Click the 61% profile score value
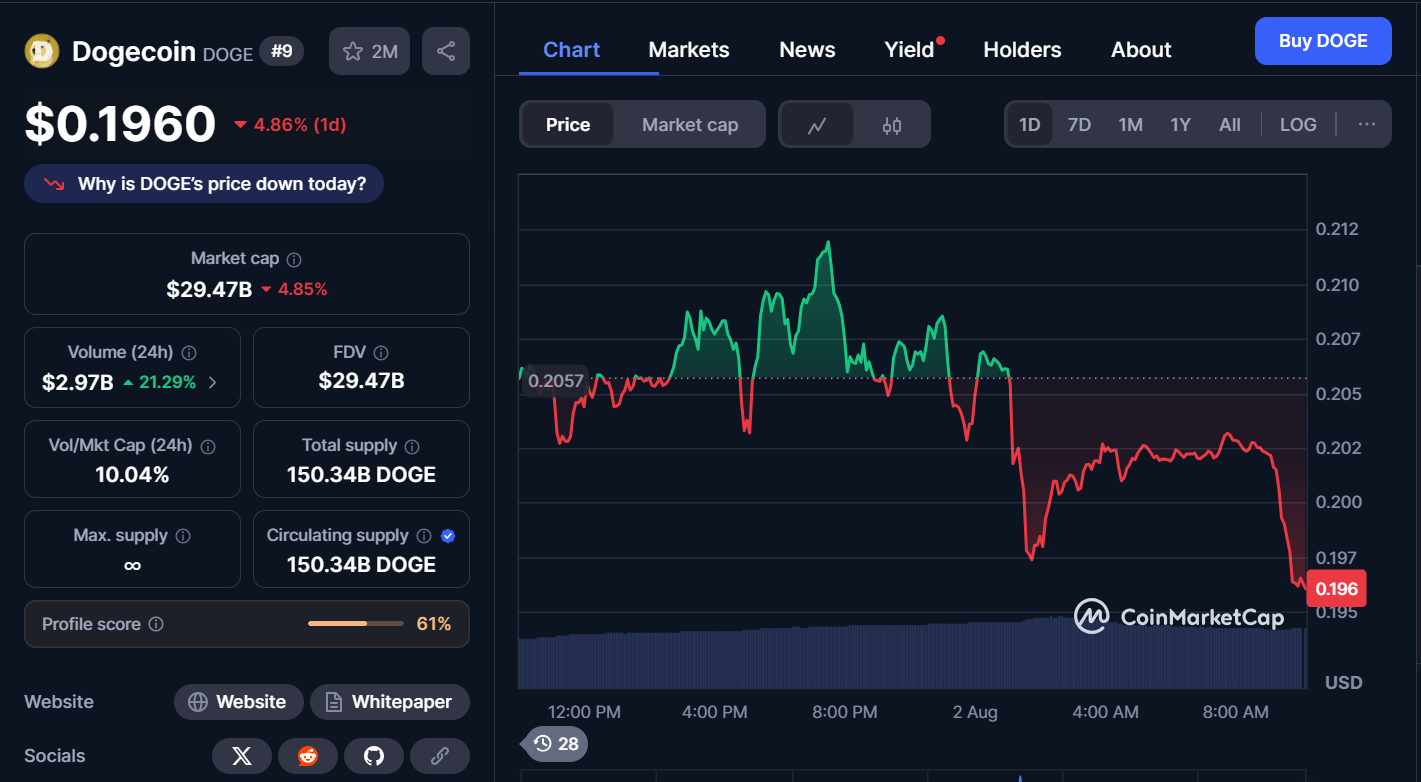This screenshot has width=1421, height=782. click(434, 624)
